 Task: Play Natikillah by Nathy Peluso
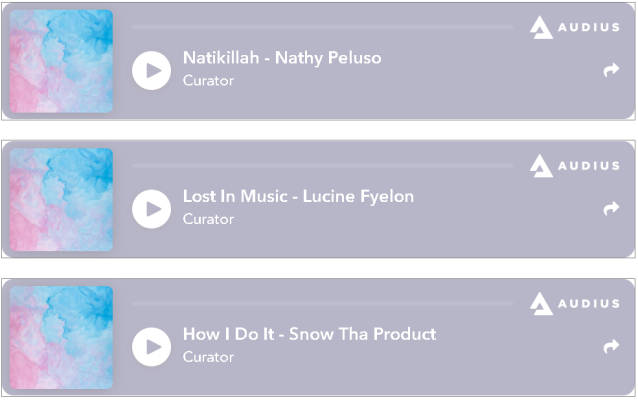(151, 70)
